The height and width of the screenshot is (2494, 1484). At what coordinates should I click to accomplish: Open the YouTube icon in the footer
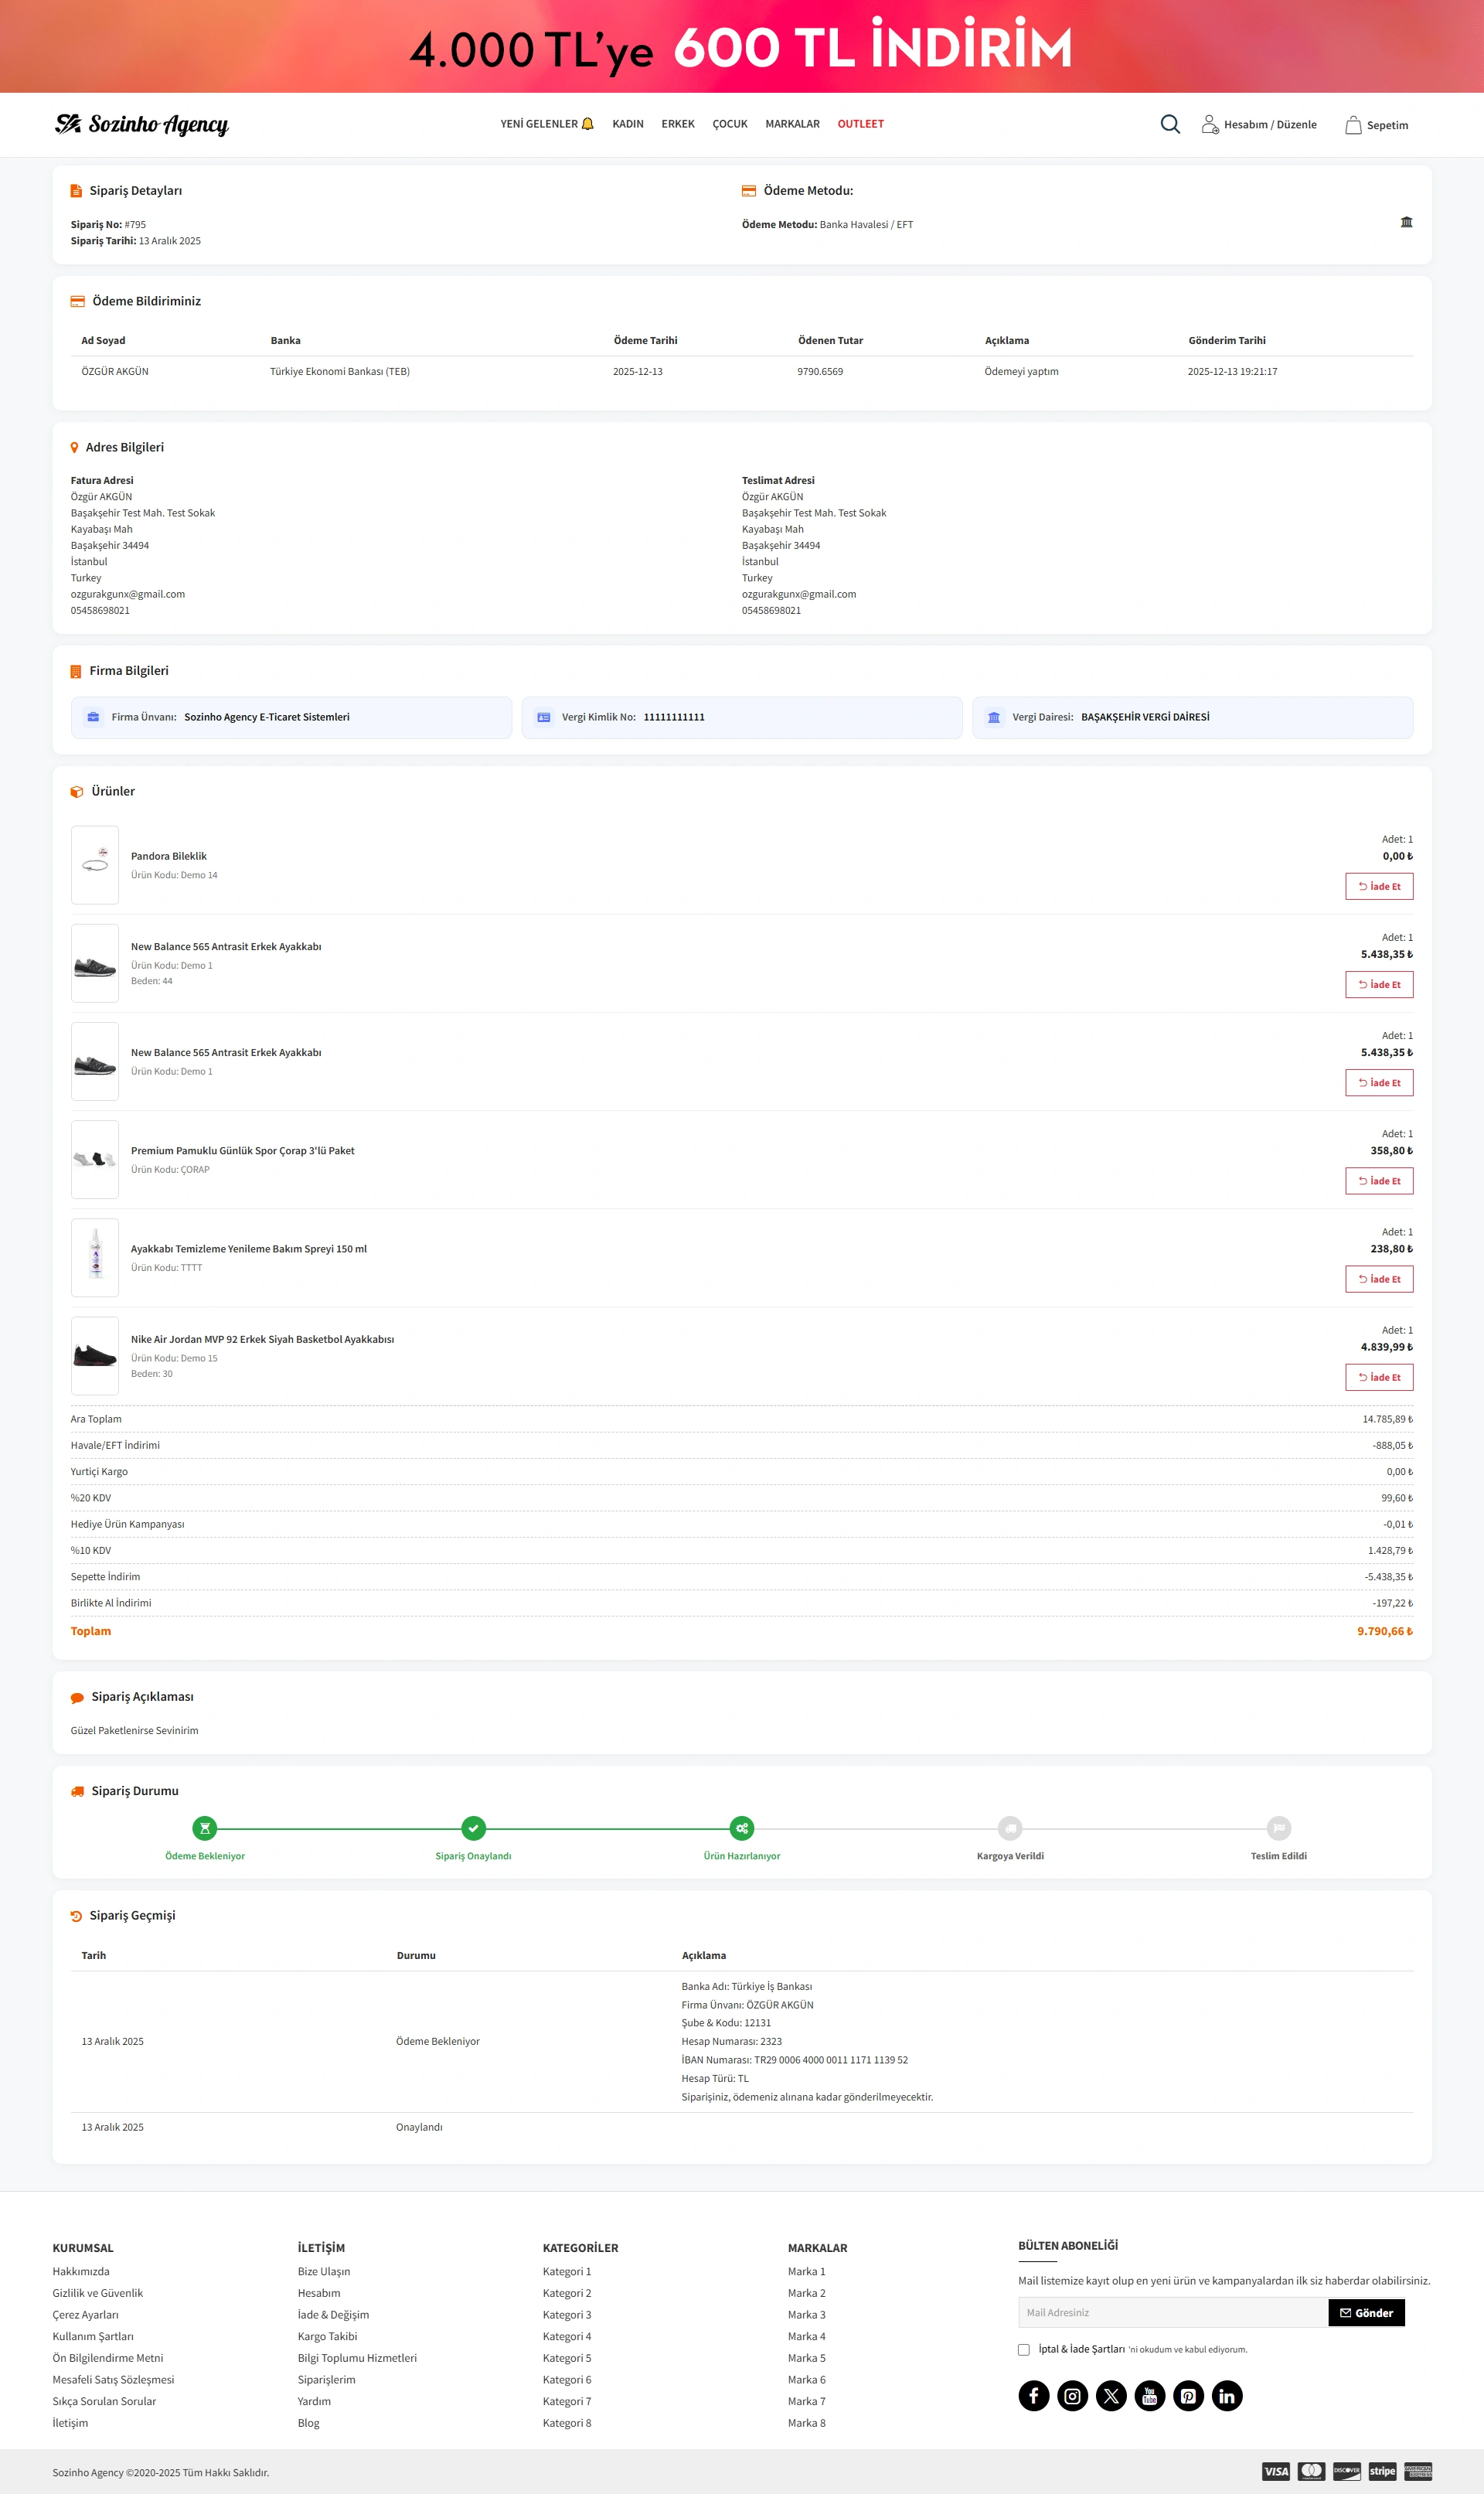(1149, 2395)
